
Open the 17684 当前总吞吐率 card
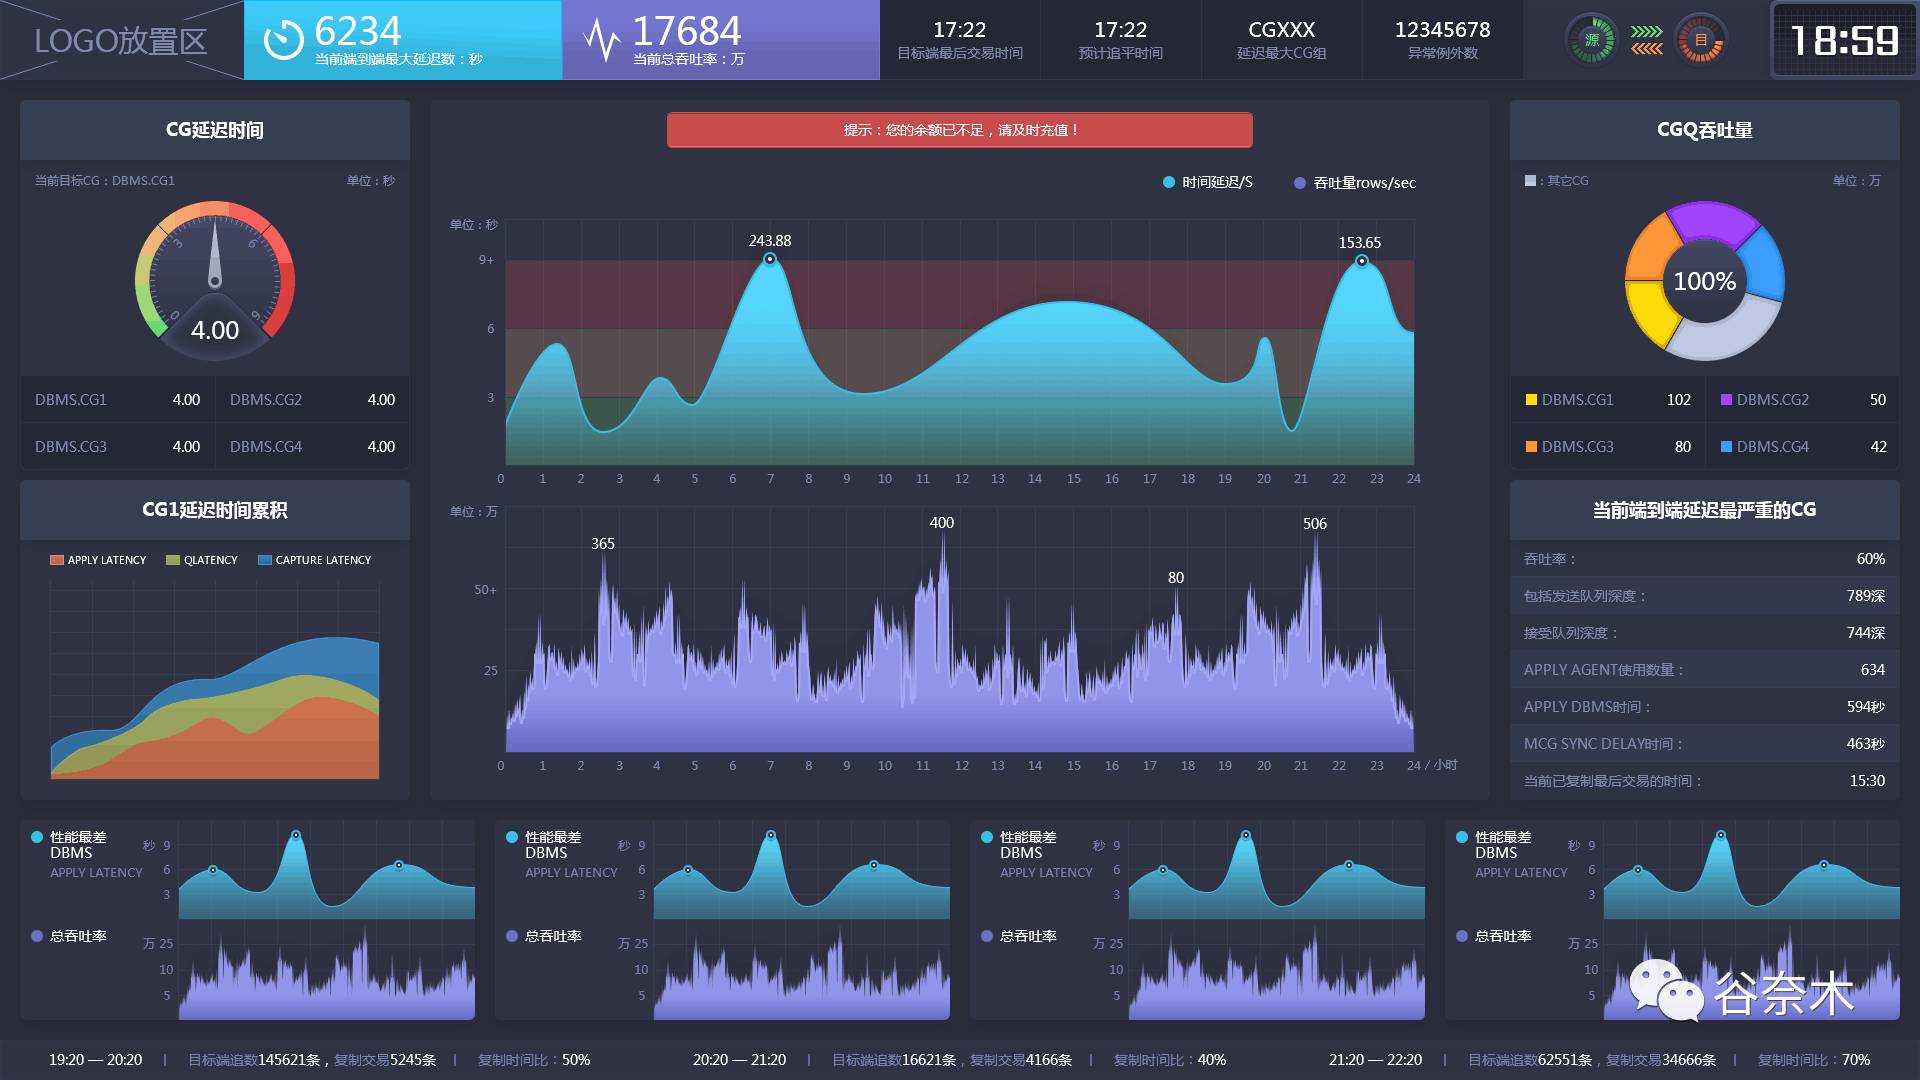(x=721, y=40)
